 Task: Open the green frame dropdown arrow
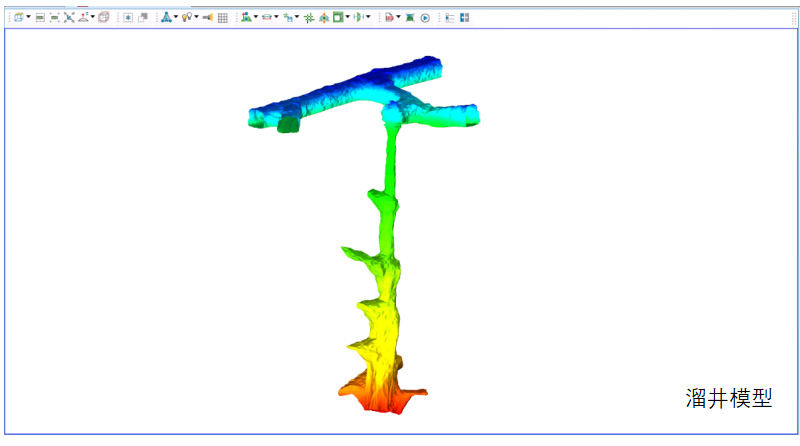(x=348, y=17)
